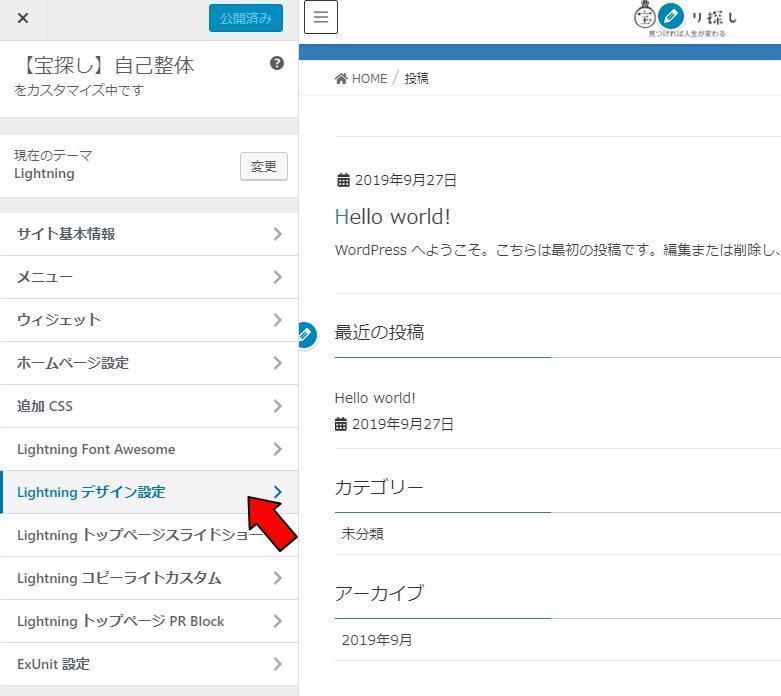Open the サイト基本情報 section
Viewport: 781px width, 696px height.
pyautogui.click(x=149, y=234)
